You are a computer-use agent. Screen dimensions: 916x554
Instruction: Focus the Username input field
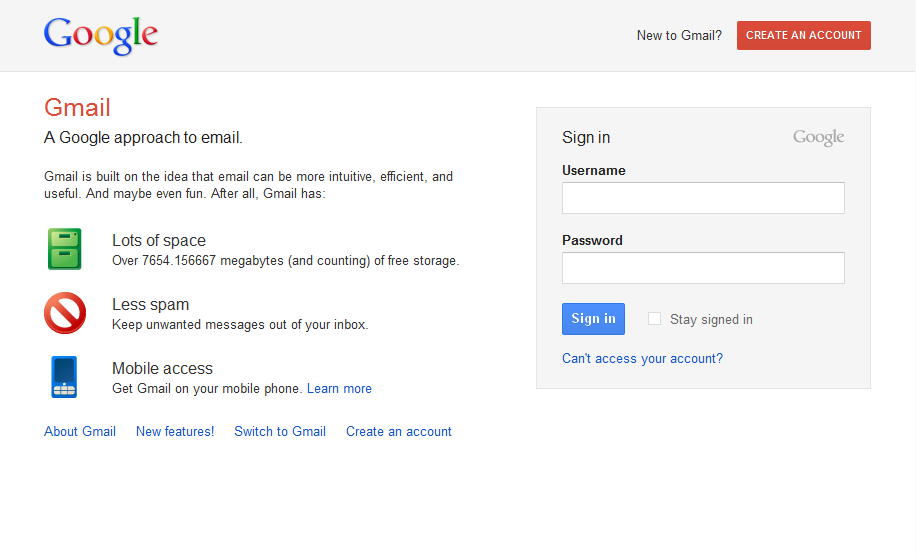[x=703, y=198]
